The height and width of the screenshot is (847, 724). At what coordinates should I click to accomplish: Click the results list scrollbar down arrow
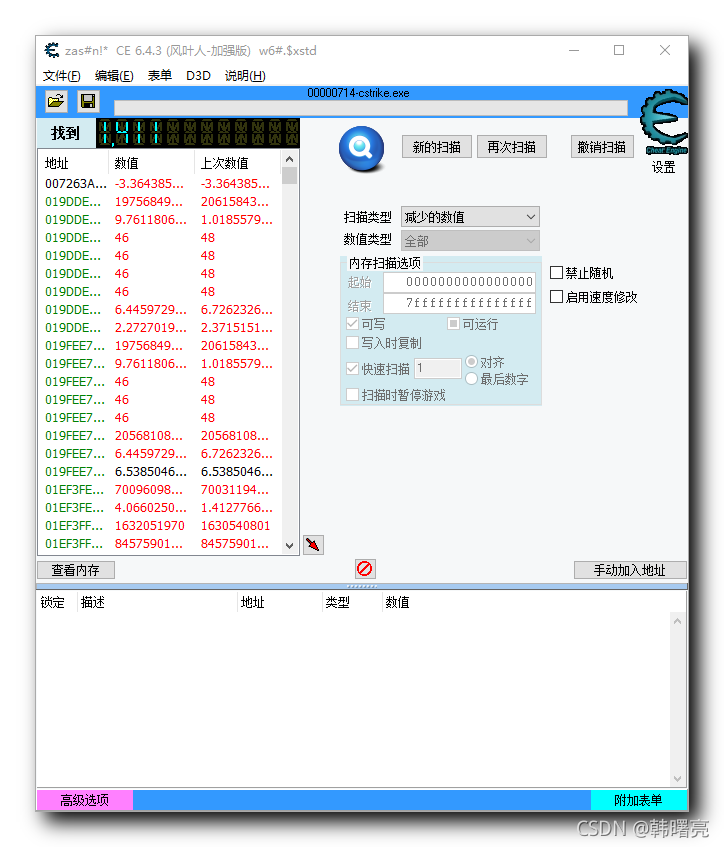[290, 546]
